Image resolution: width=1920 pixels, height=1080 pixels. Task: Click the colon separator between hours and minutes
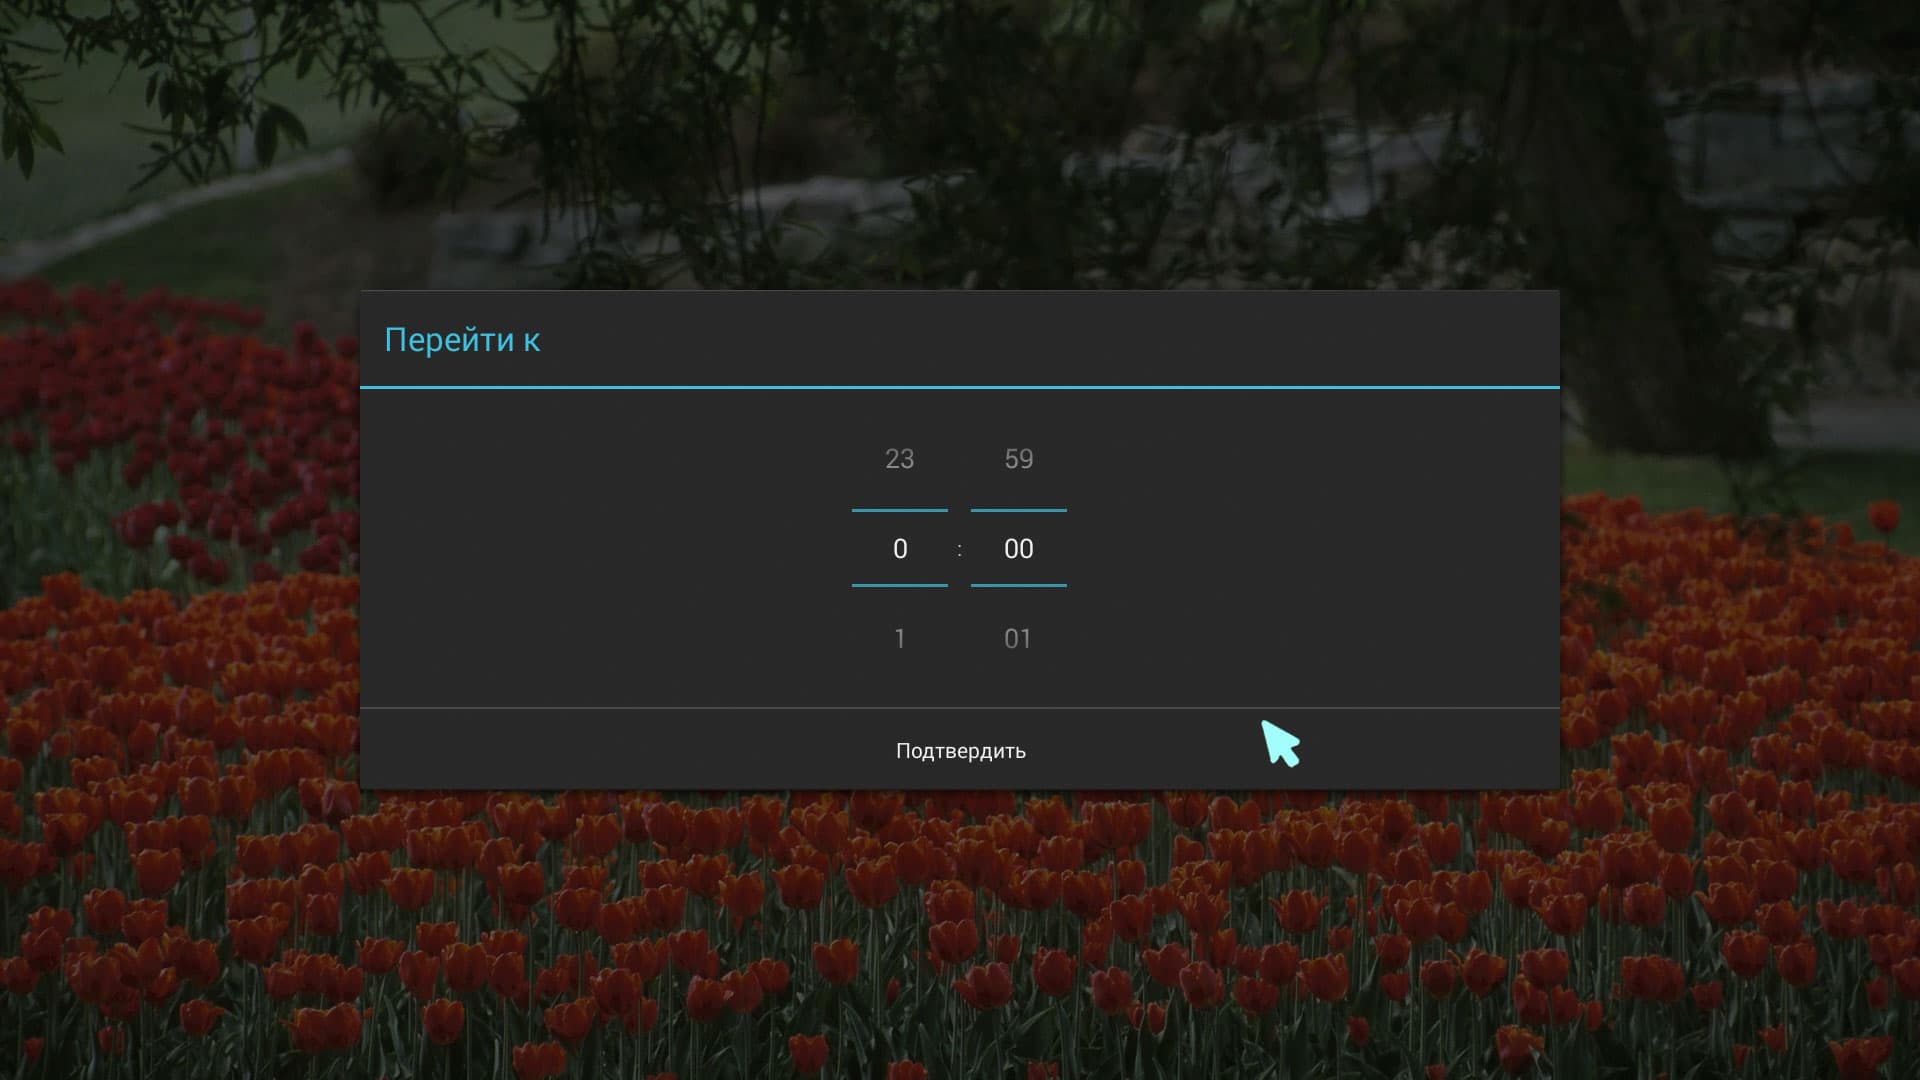click(959, 549)
